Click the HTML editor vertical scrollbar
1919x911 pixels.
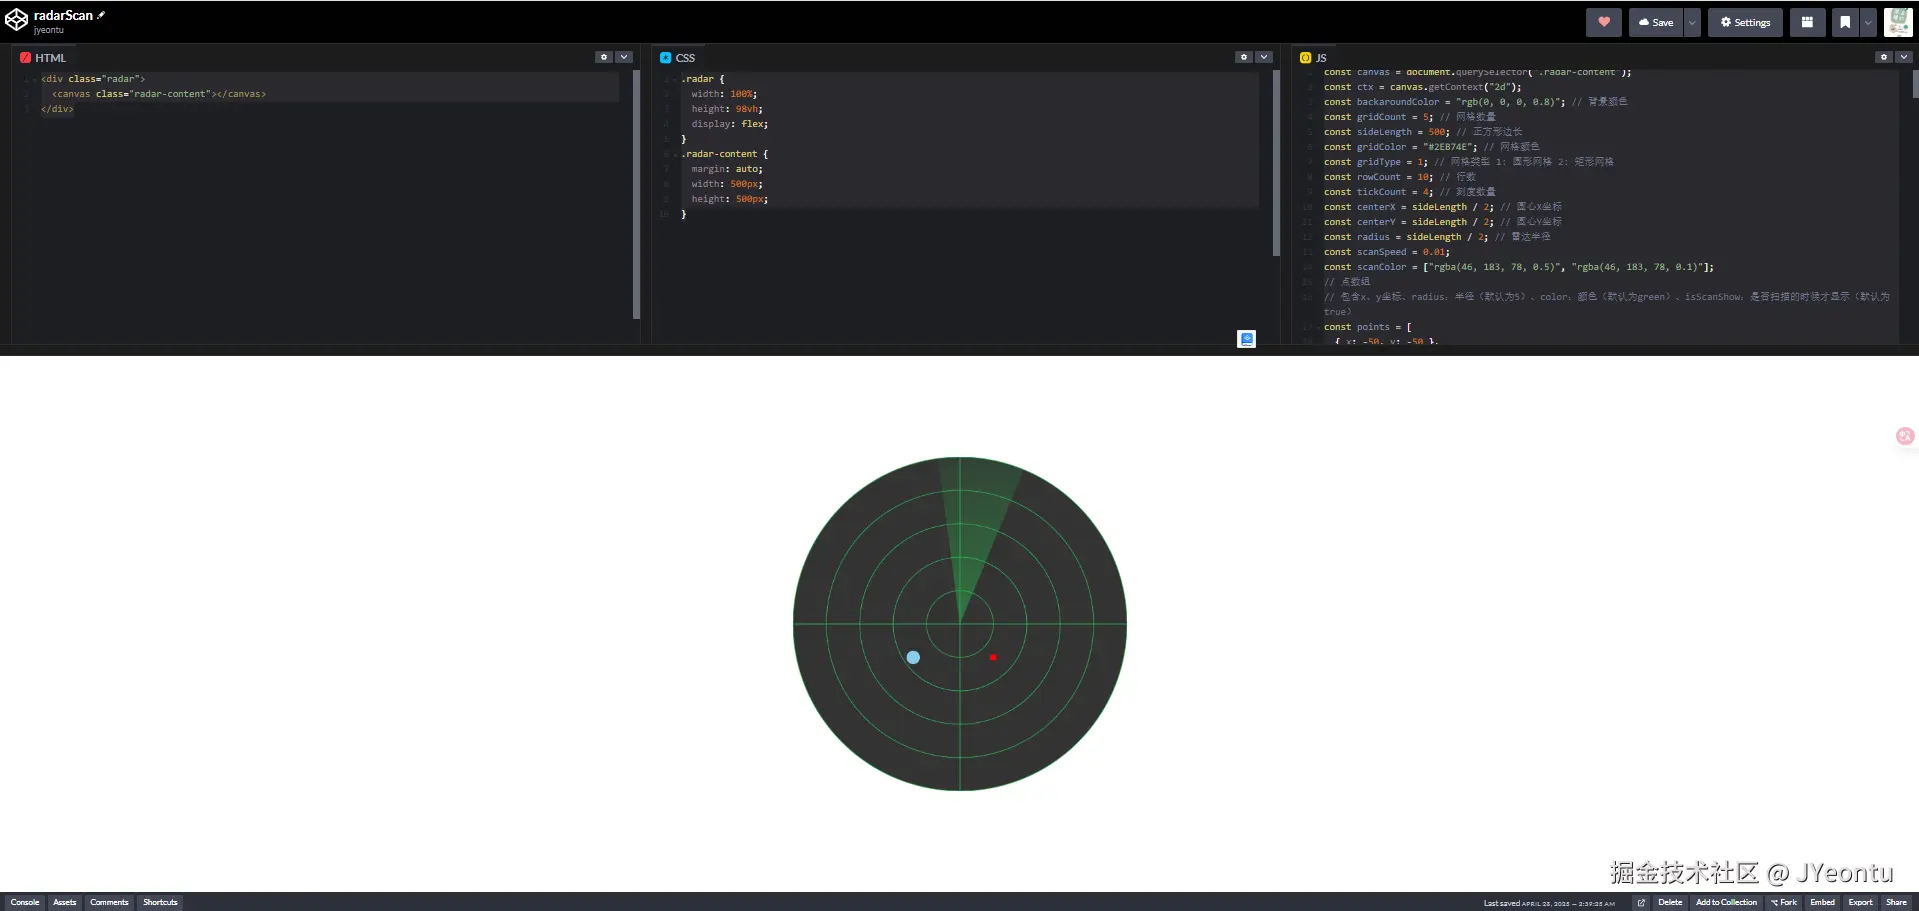pos(636,195)
